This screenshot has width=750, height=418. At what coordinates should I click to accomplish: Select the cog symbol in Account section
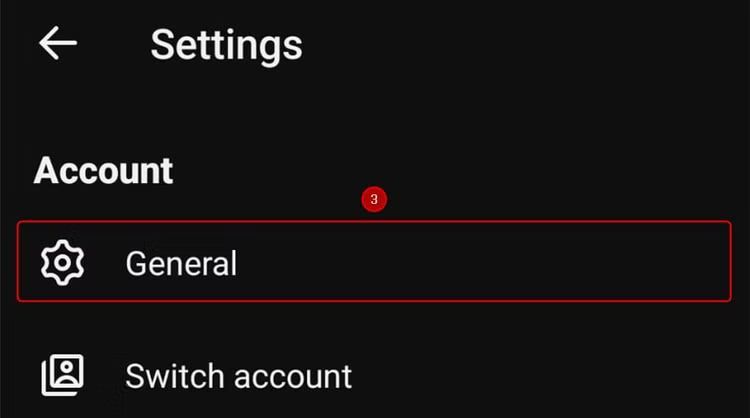tap(62, 262)
